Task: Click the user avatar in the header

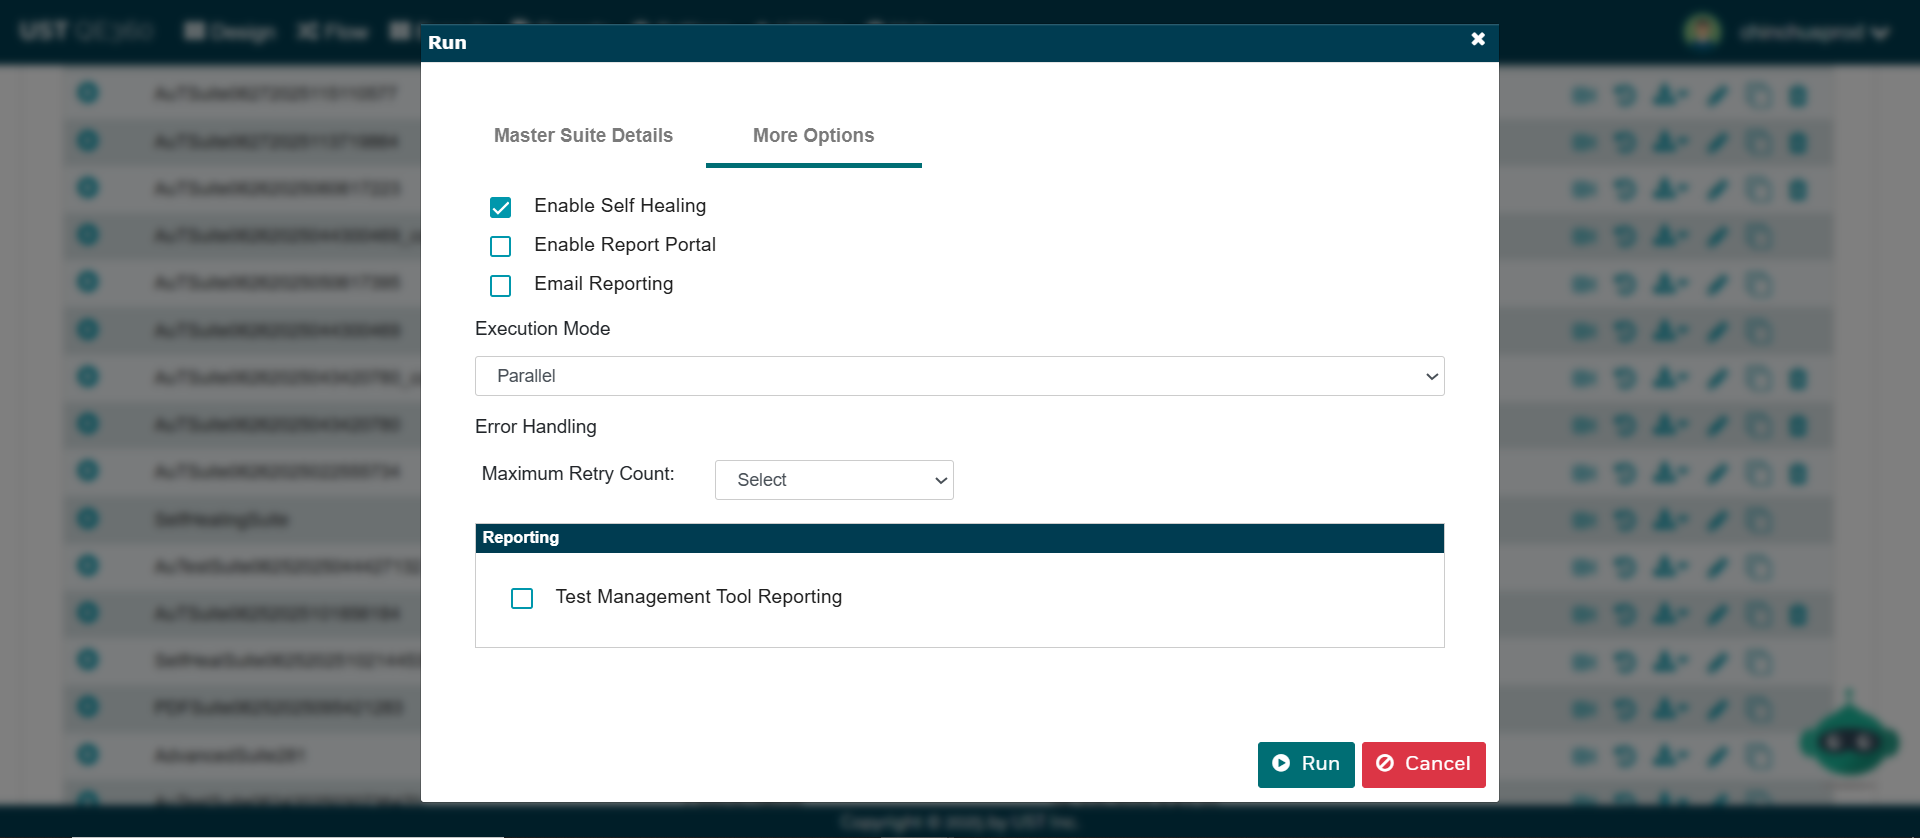Action: [x=1702, y=31]
